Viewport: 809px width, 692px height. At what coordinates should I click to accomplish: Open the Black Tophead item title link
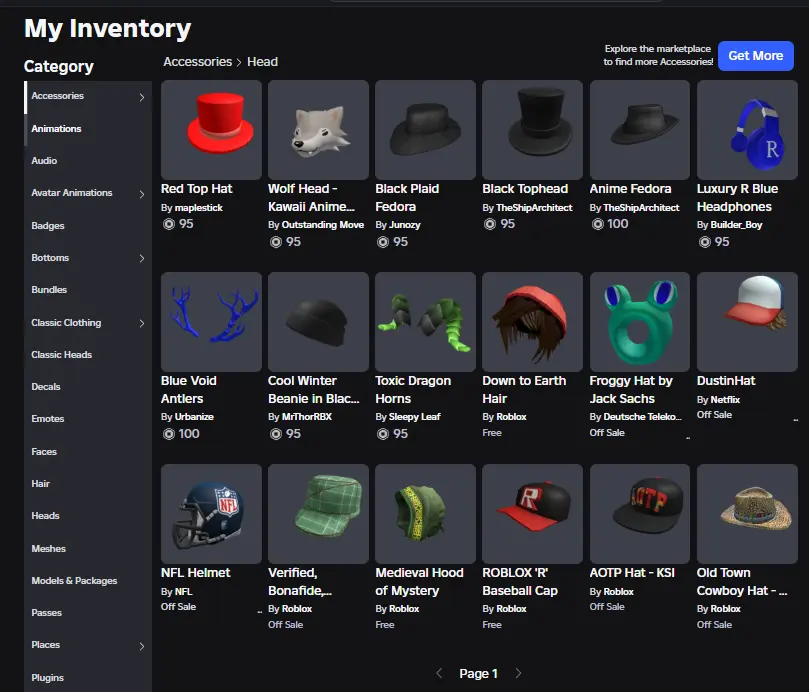pos(525,189)
